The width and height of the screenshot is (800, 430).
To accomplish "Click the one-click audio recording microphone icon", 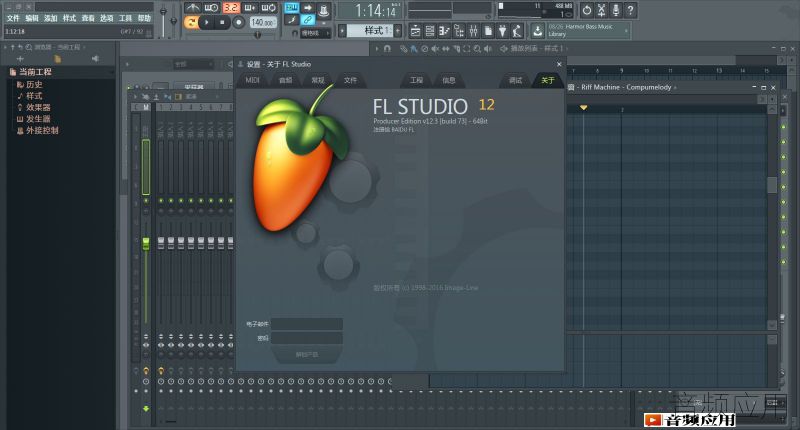I will coord(616,10).
